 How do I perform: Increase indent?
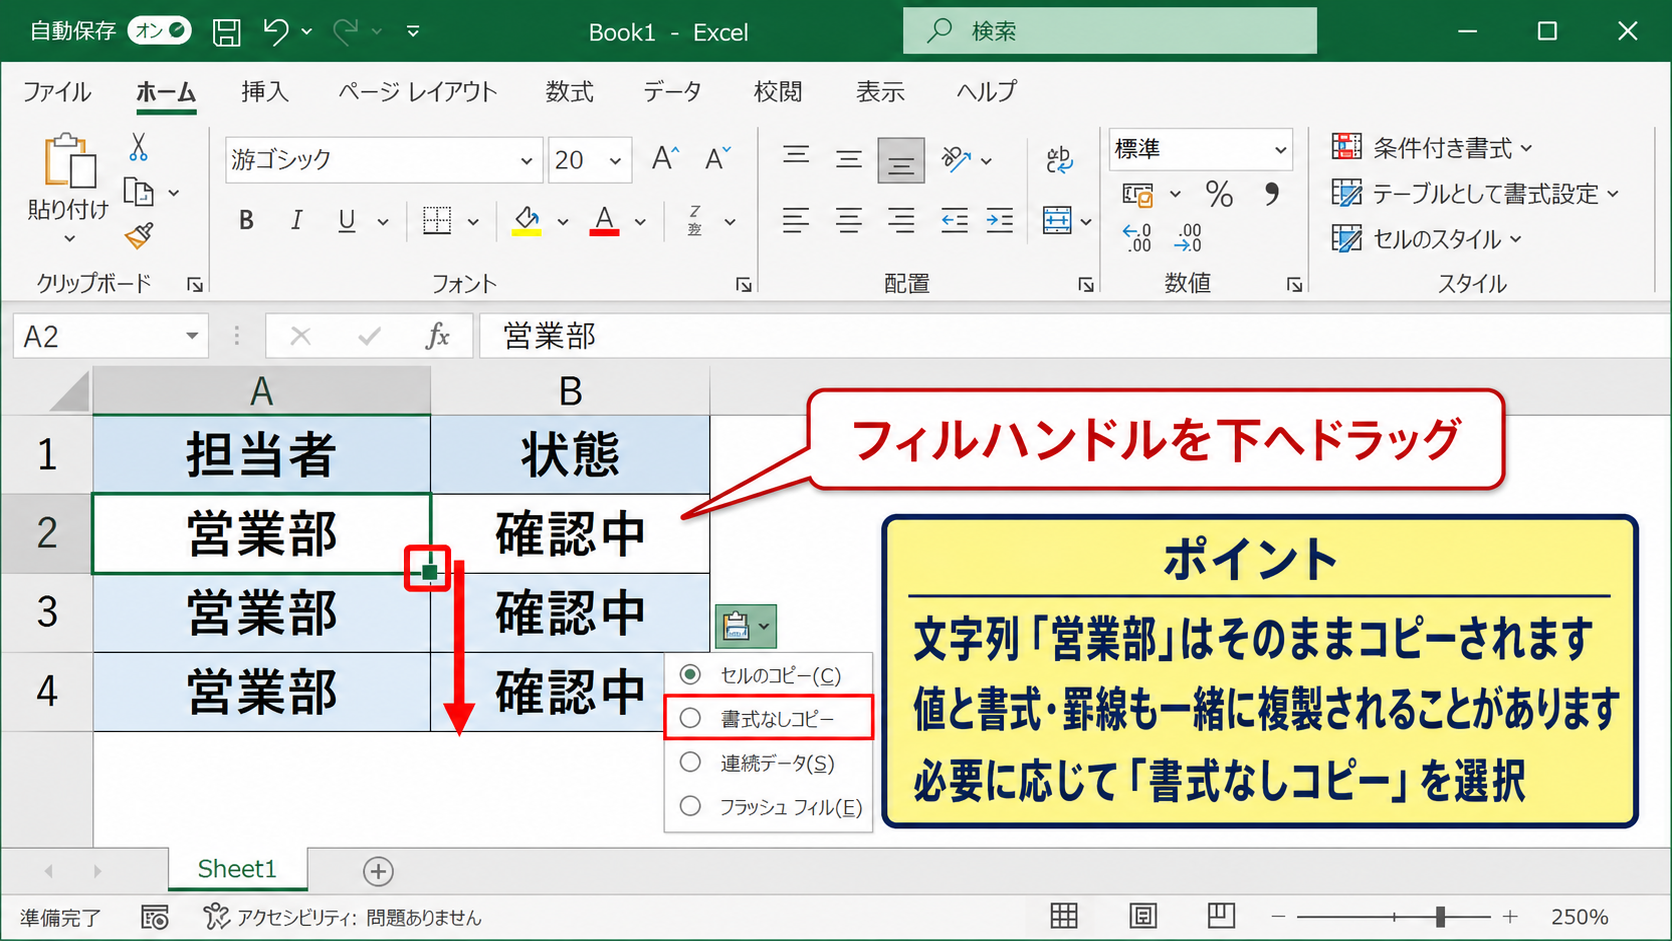[x=999, y=221]
